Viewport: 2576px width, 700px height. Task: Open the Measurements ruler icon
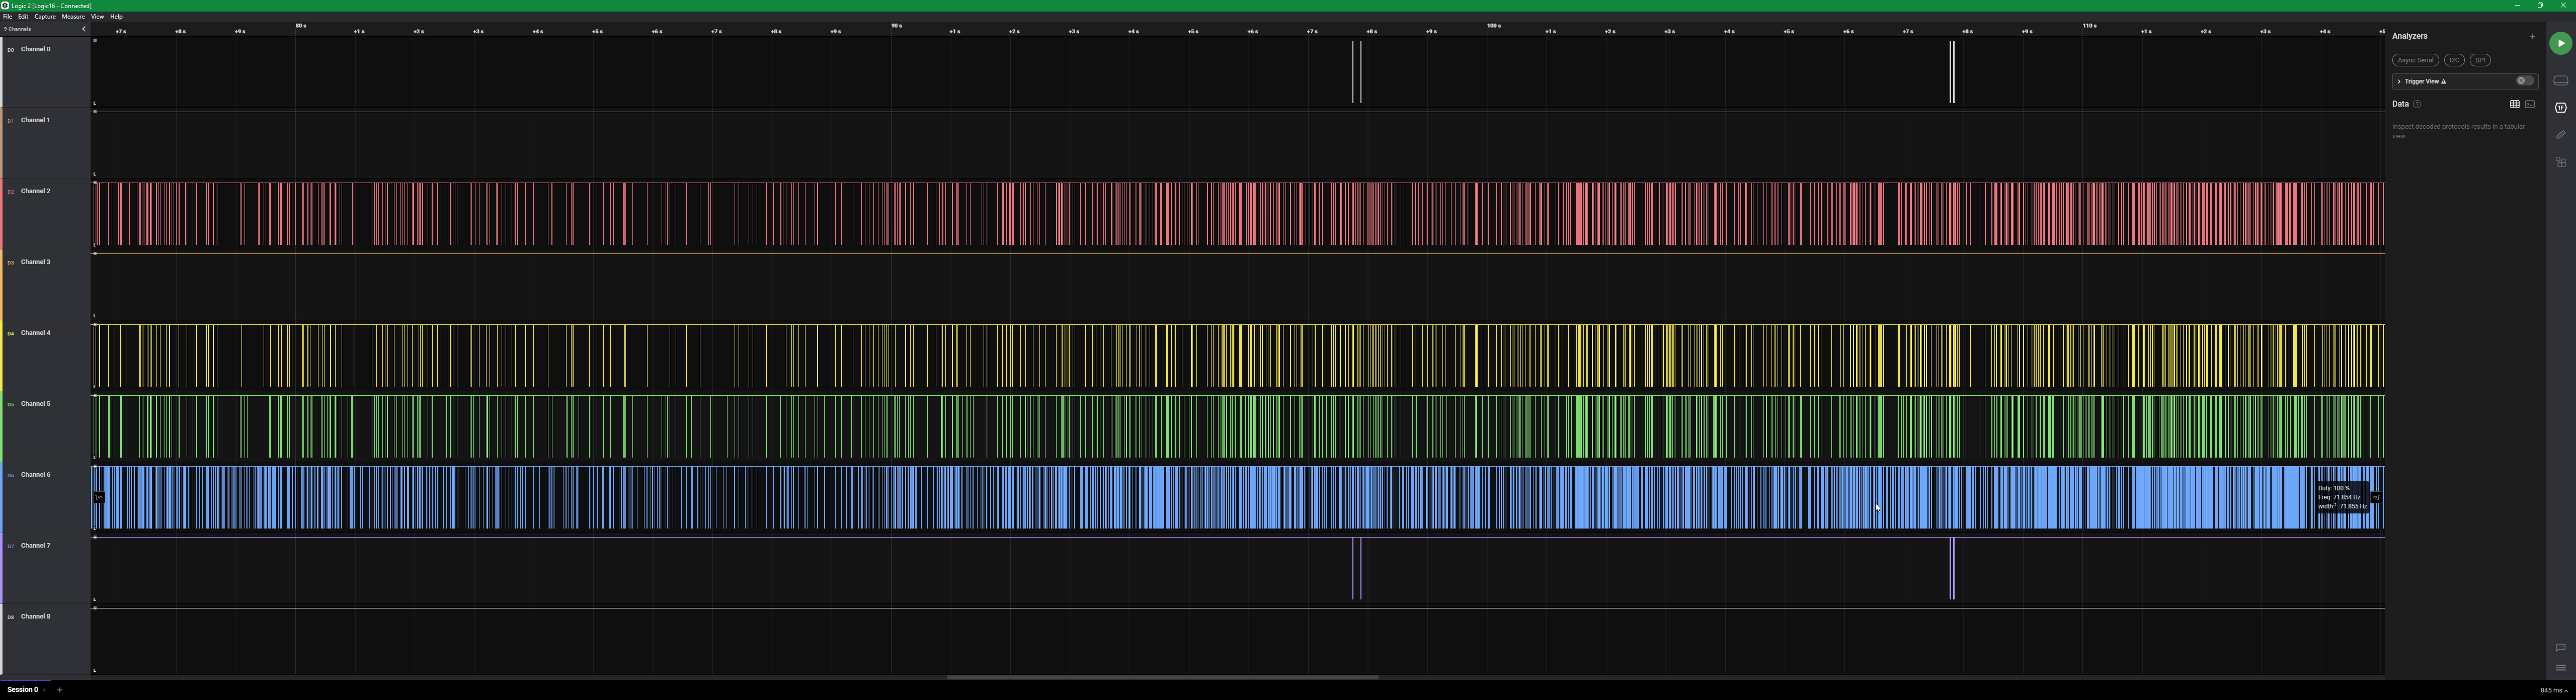tap(2560, 135)
